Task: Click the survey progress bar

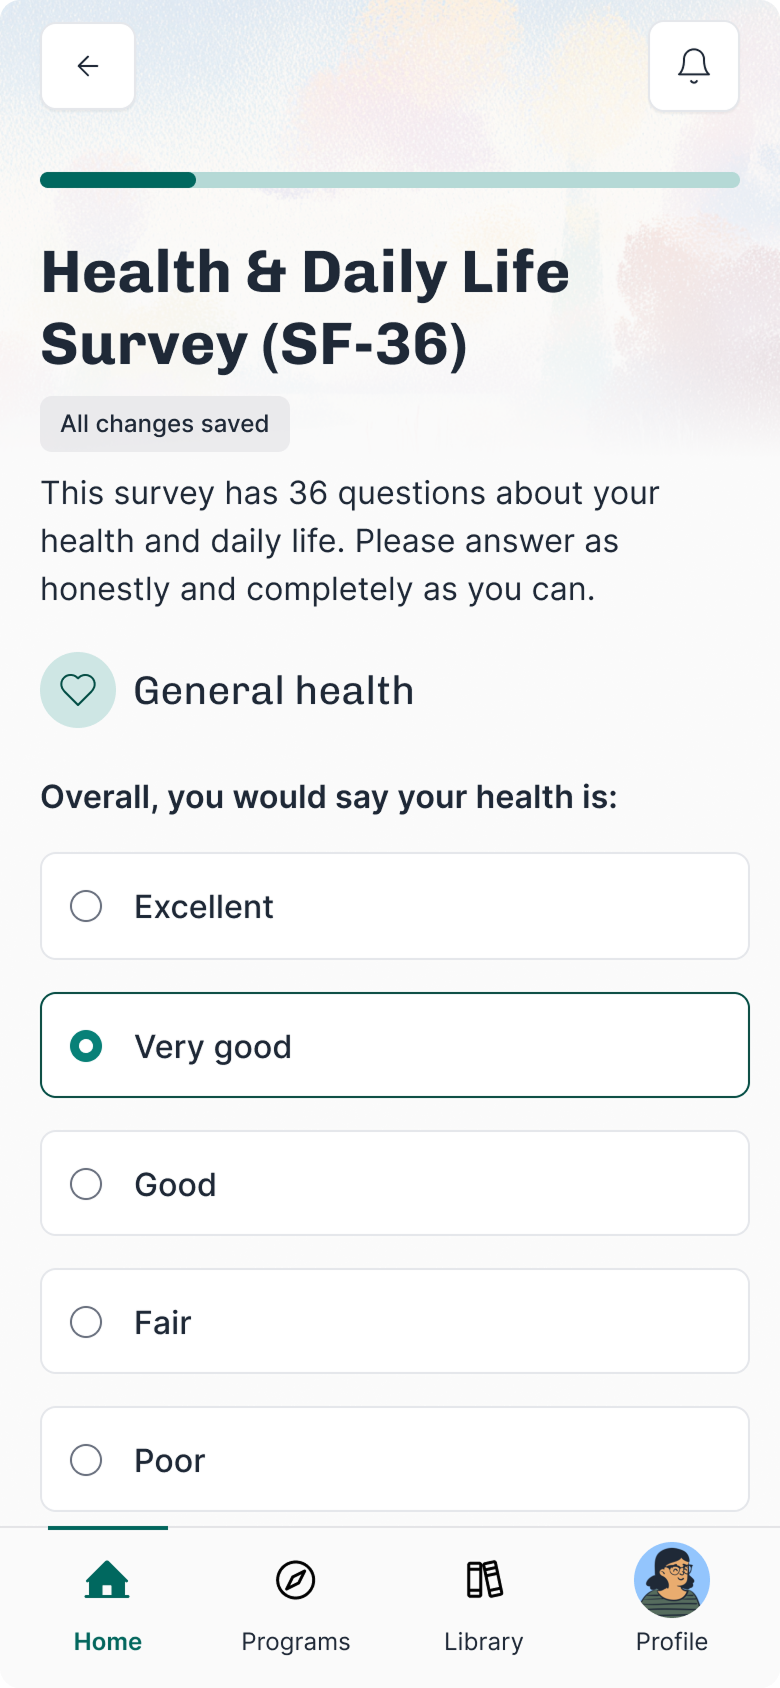Action: [390, 180]
